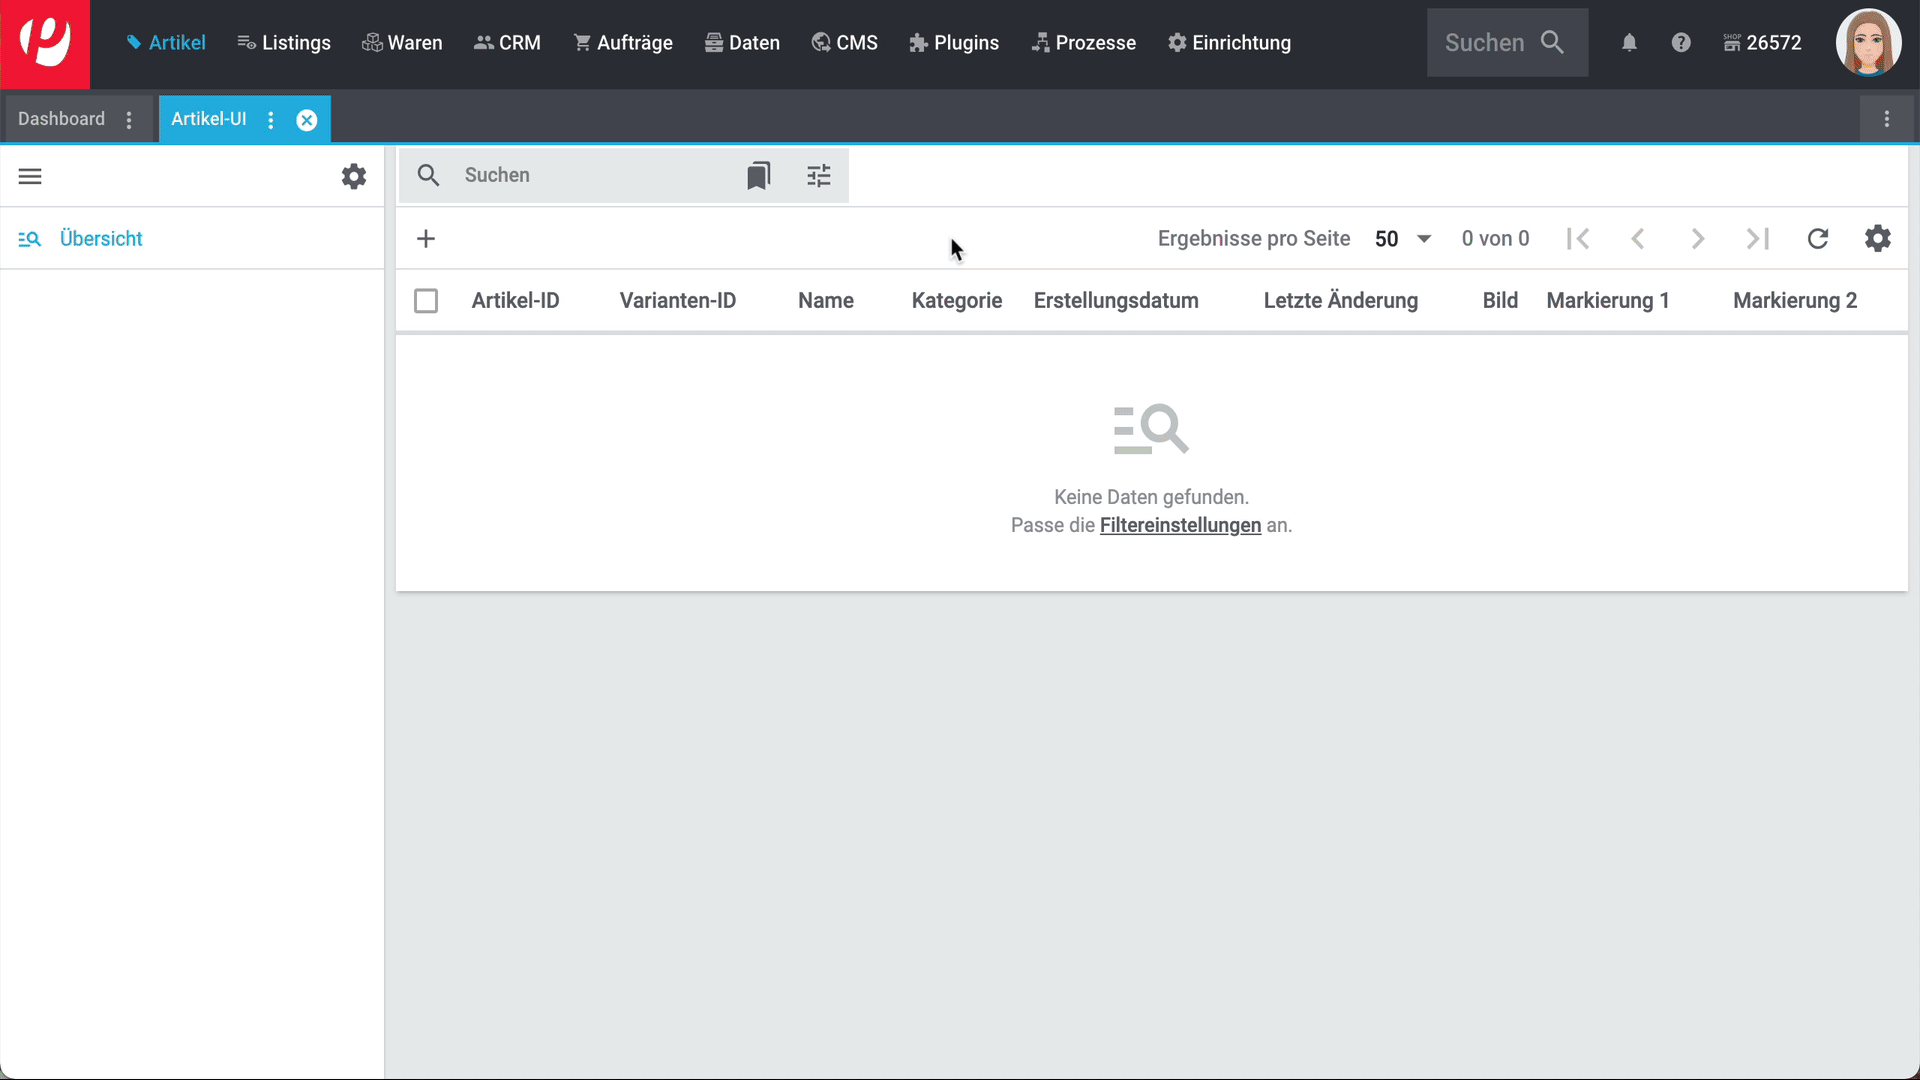This screenshot has width=1920, height=1080.
Task: Open help question mark icon
Action: [x=1681, y=43]
